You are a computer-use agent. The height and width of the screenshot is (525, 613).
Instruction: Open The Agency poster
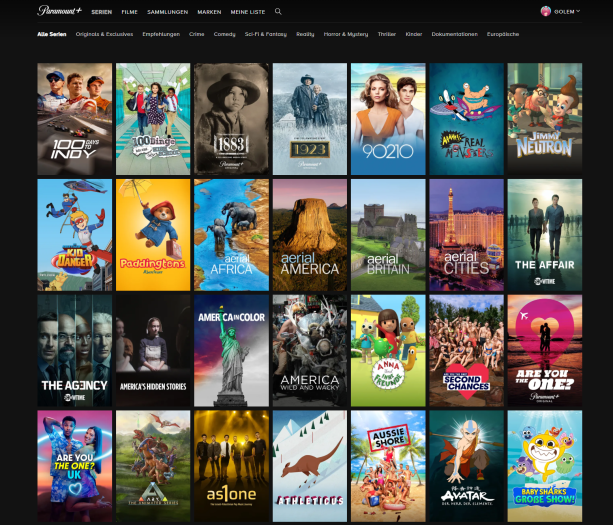coord(75,351)
